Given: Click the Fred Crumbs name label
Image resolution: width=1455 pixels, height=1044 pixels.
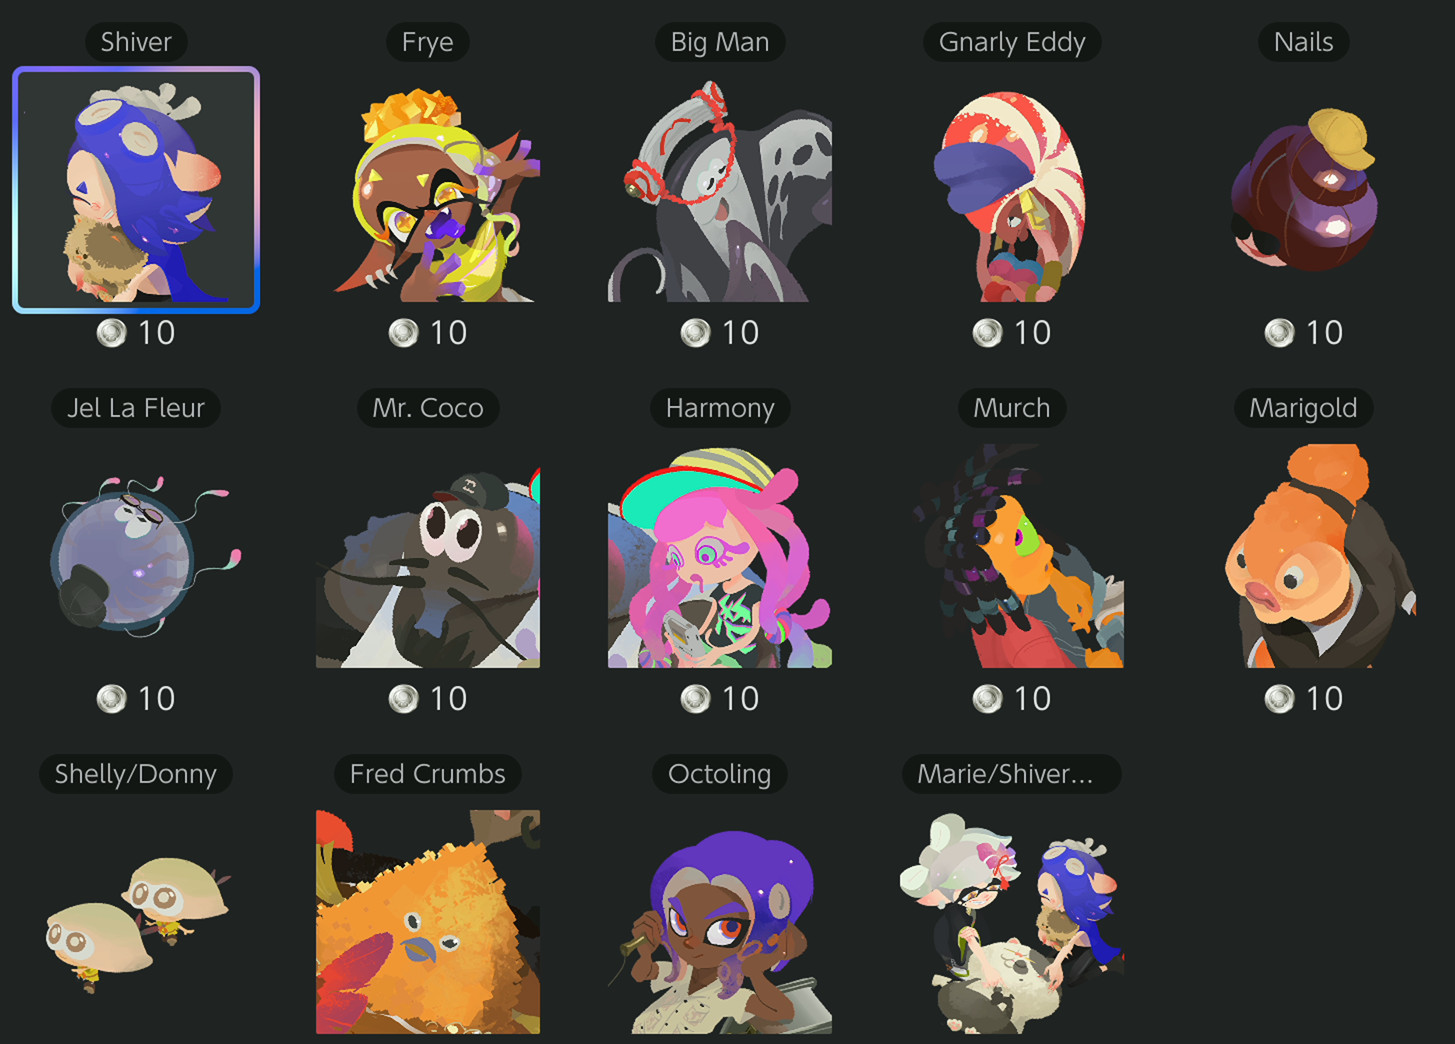Looking at the screenshot, I should coord(428,774).
